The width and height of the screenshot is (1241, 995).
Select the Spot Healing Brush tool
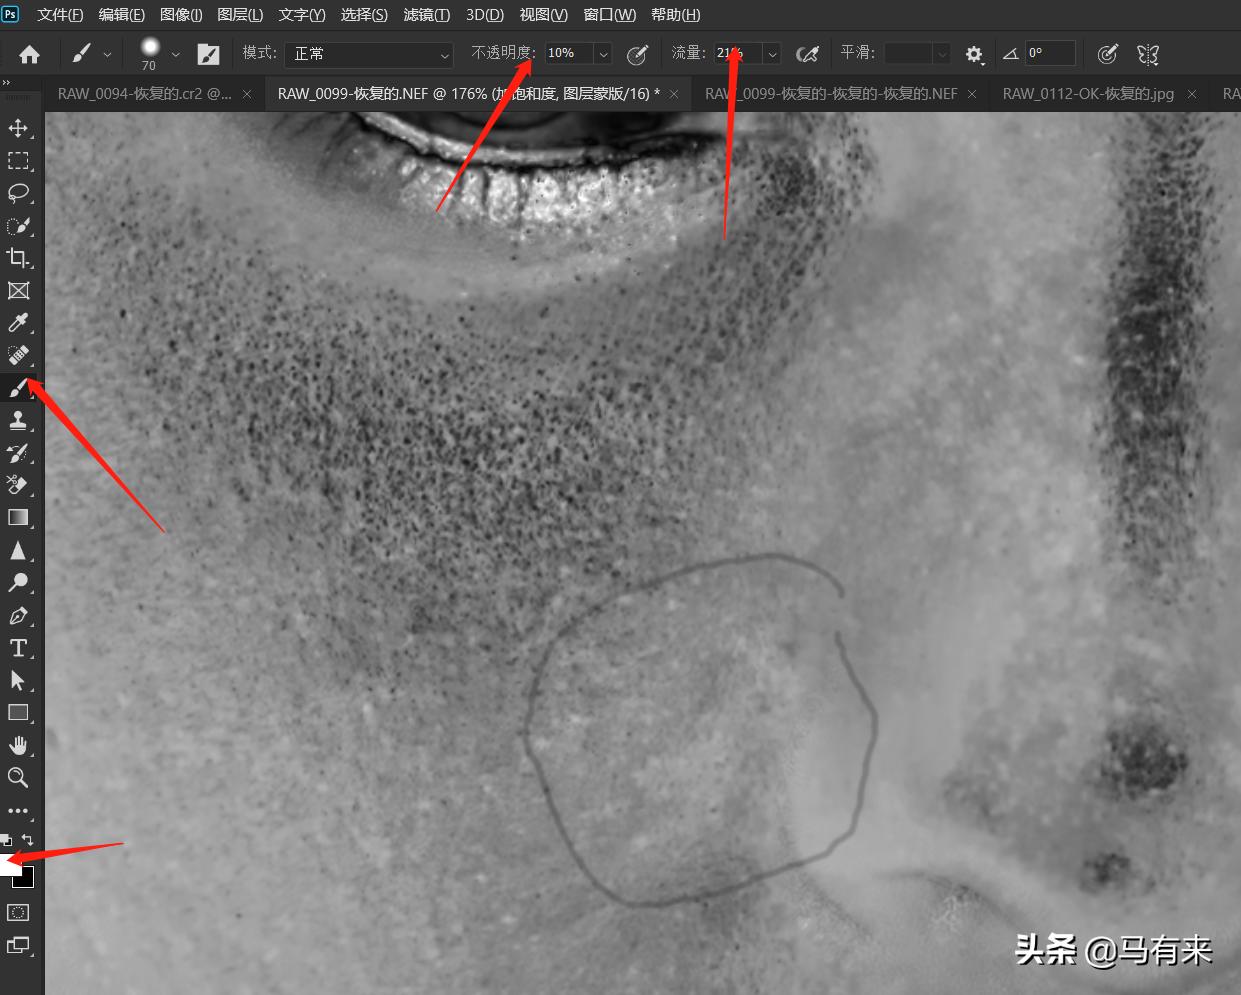18,356
